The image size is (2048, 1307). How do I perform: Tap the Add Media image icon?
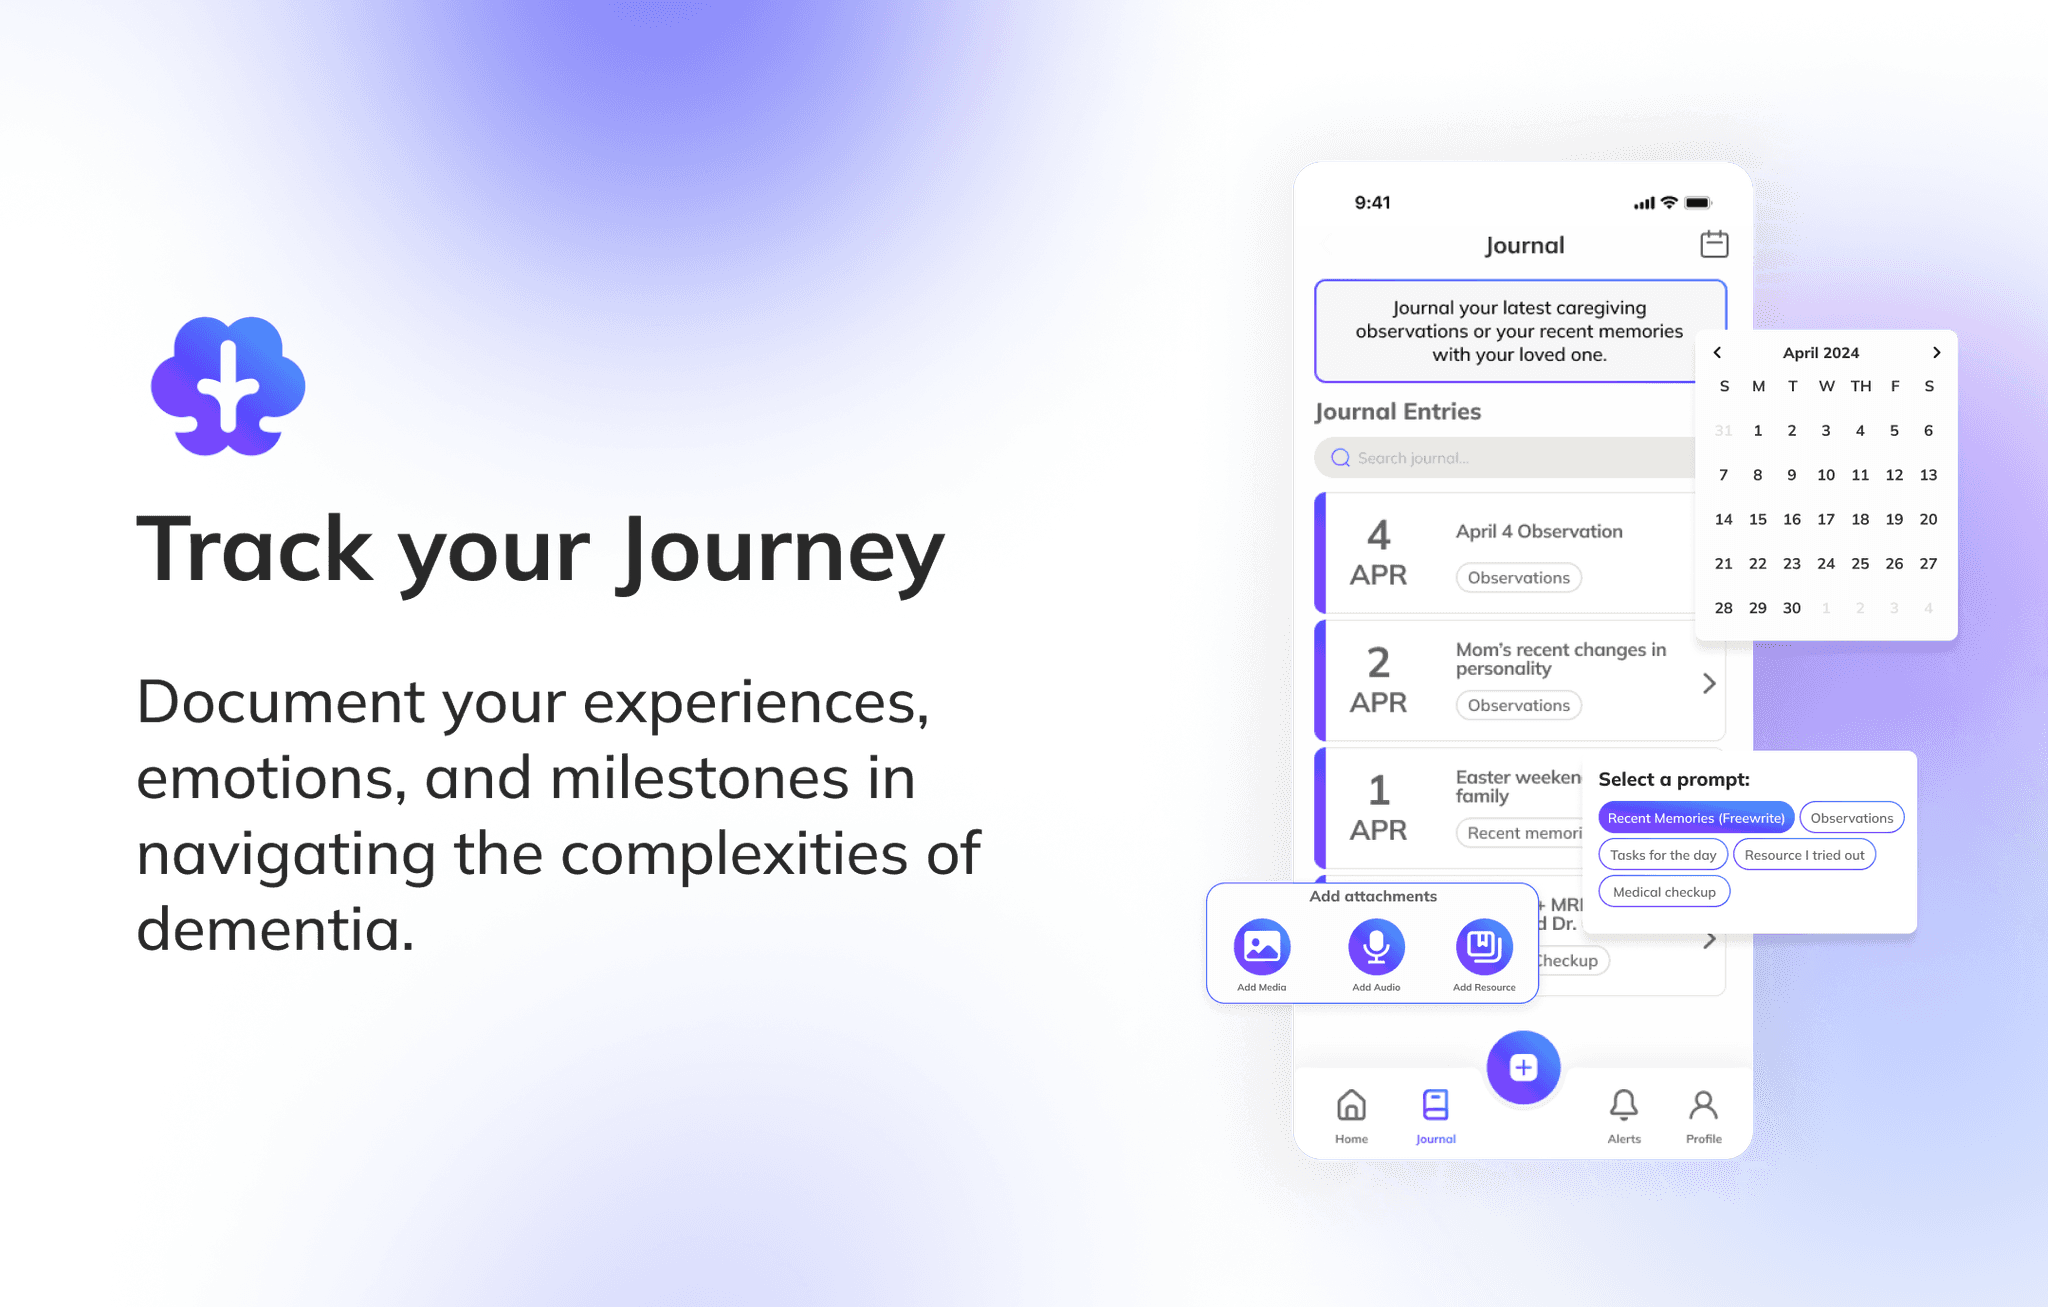1261,946
